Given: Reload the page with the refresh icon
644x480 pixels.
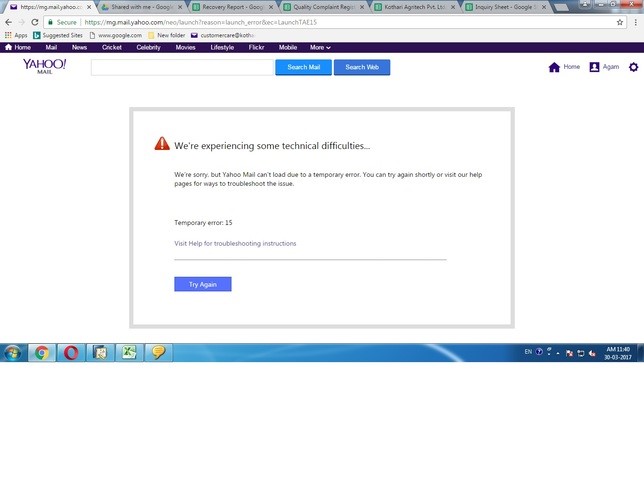Looking at the screenshot, I should click(x=35, y=22).
